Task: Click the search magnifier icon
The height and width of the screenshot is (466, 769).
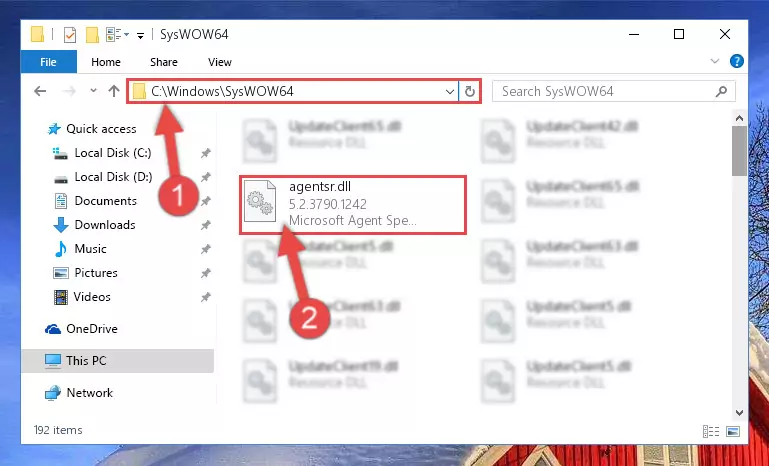Action: tap(721, 91)
